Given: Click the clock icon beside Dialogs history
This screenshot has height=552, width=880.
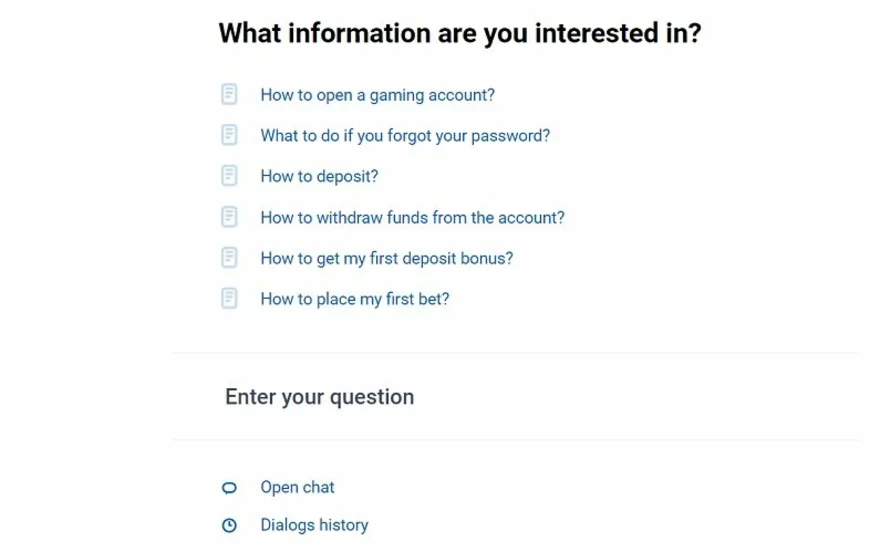Looking at the screenshot, I should point(229,525).
